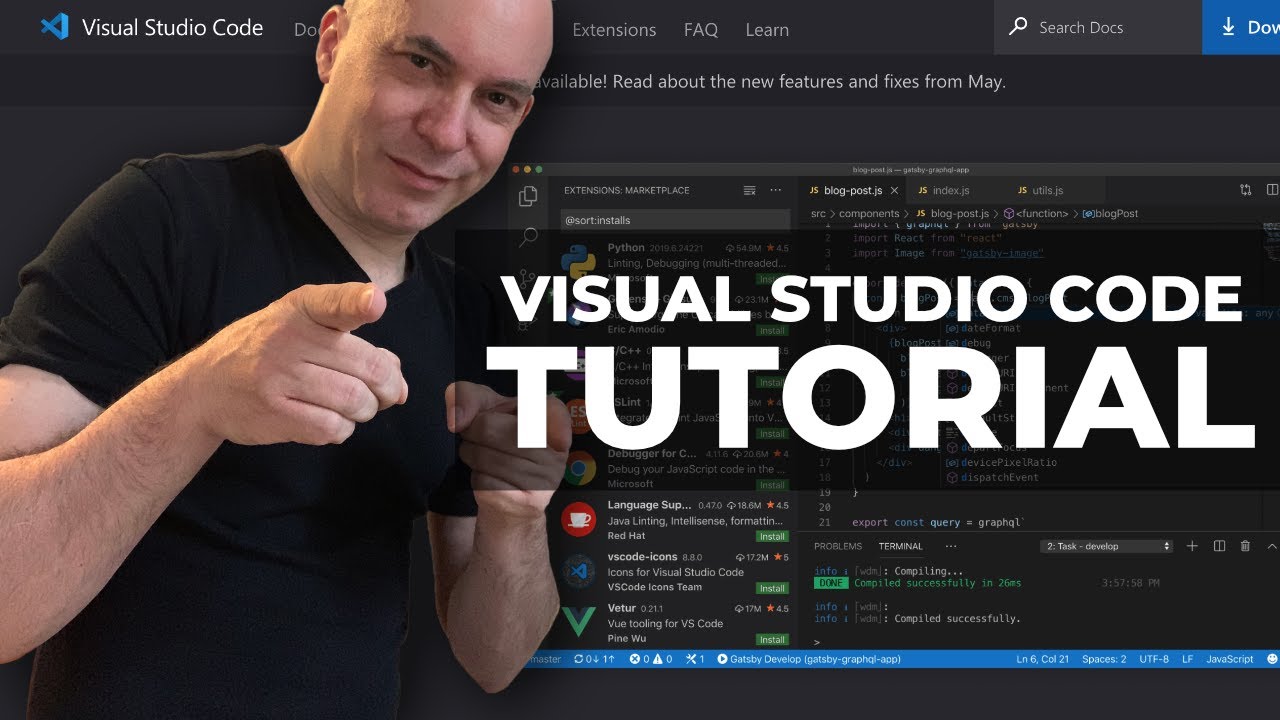Open errors and warnings count in status bar
The width and height of the screenshot is (1280, 720).
651,659
